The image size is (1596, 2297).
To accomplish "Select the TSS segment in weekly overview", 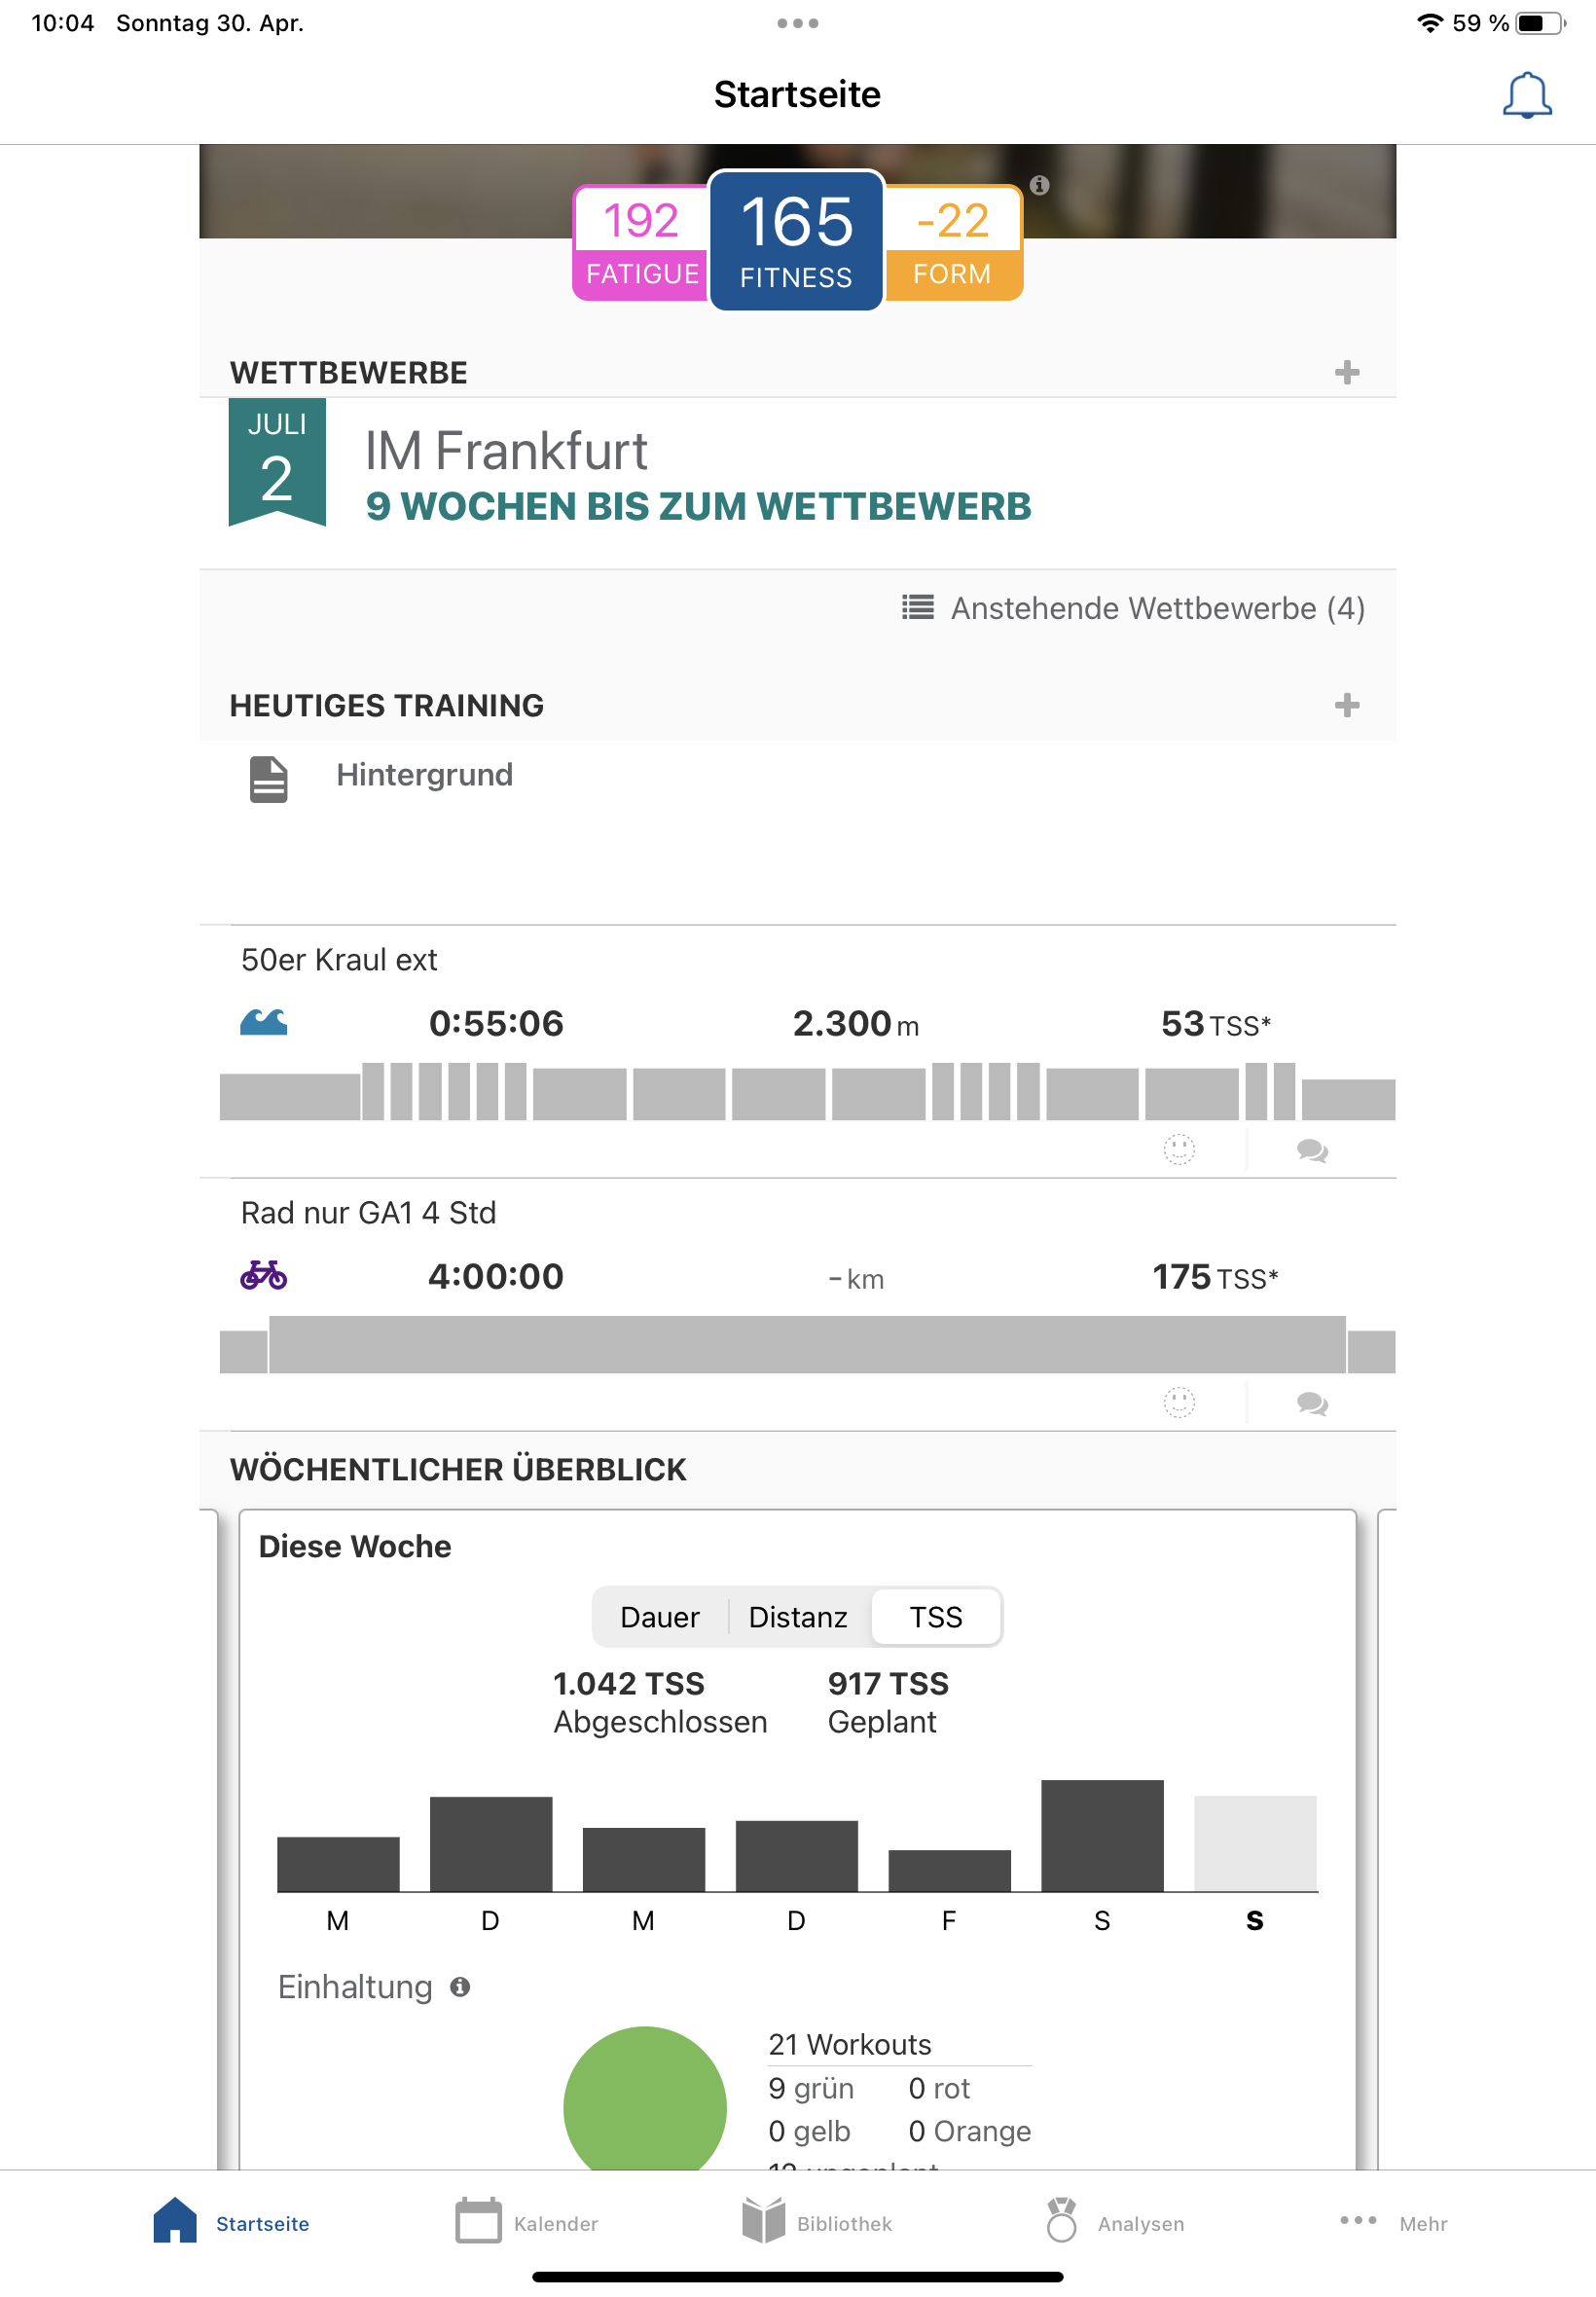I will (x=935, y=1616).
